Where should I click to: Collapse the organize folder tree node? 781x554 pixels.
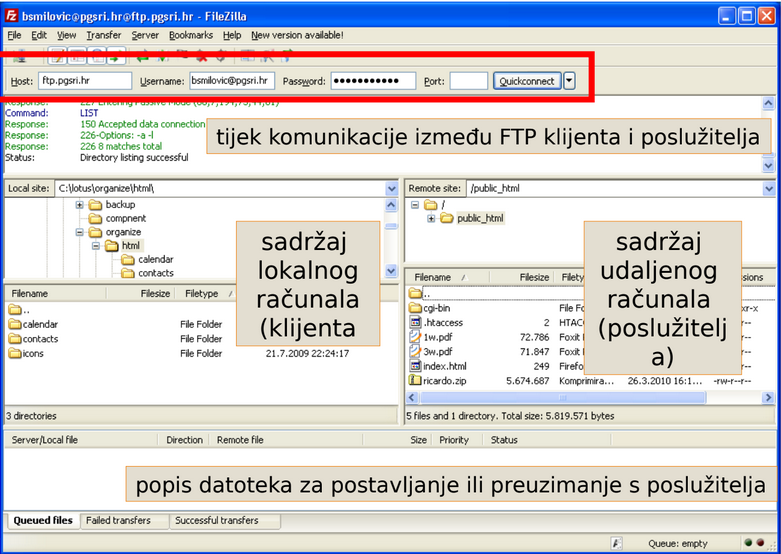[x=79, y=232]
